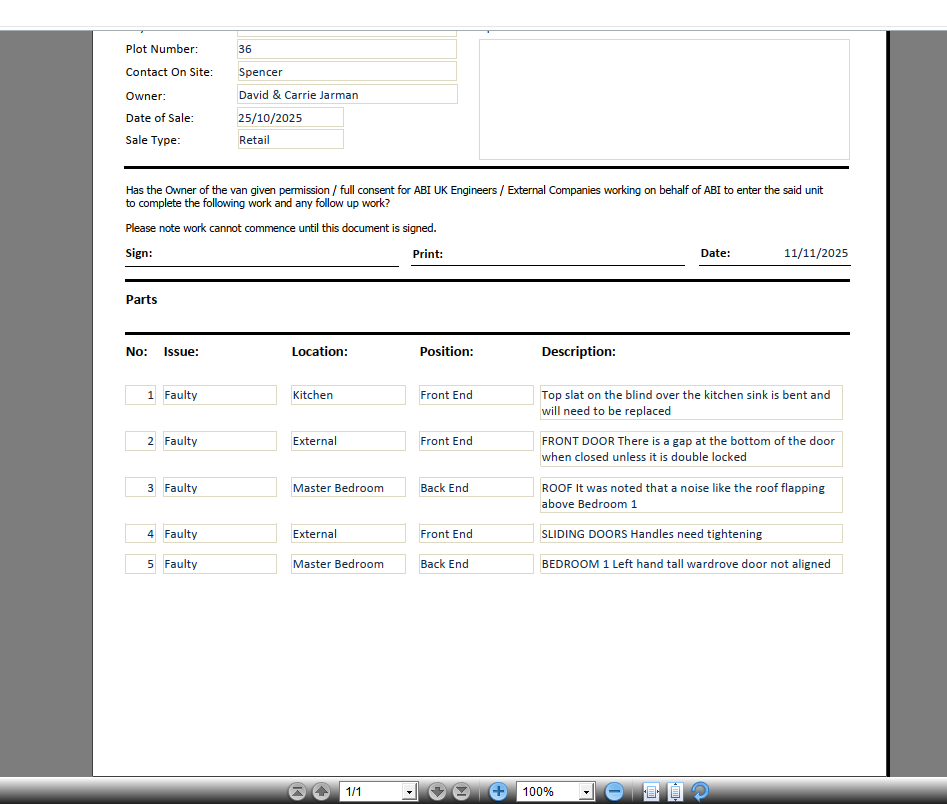Go to the next page arrow
Viewport: 947px width, 804px height.
[x=437, y=791]
